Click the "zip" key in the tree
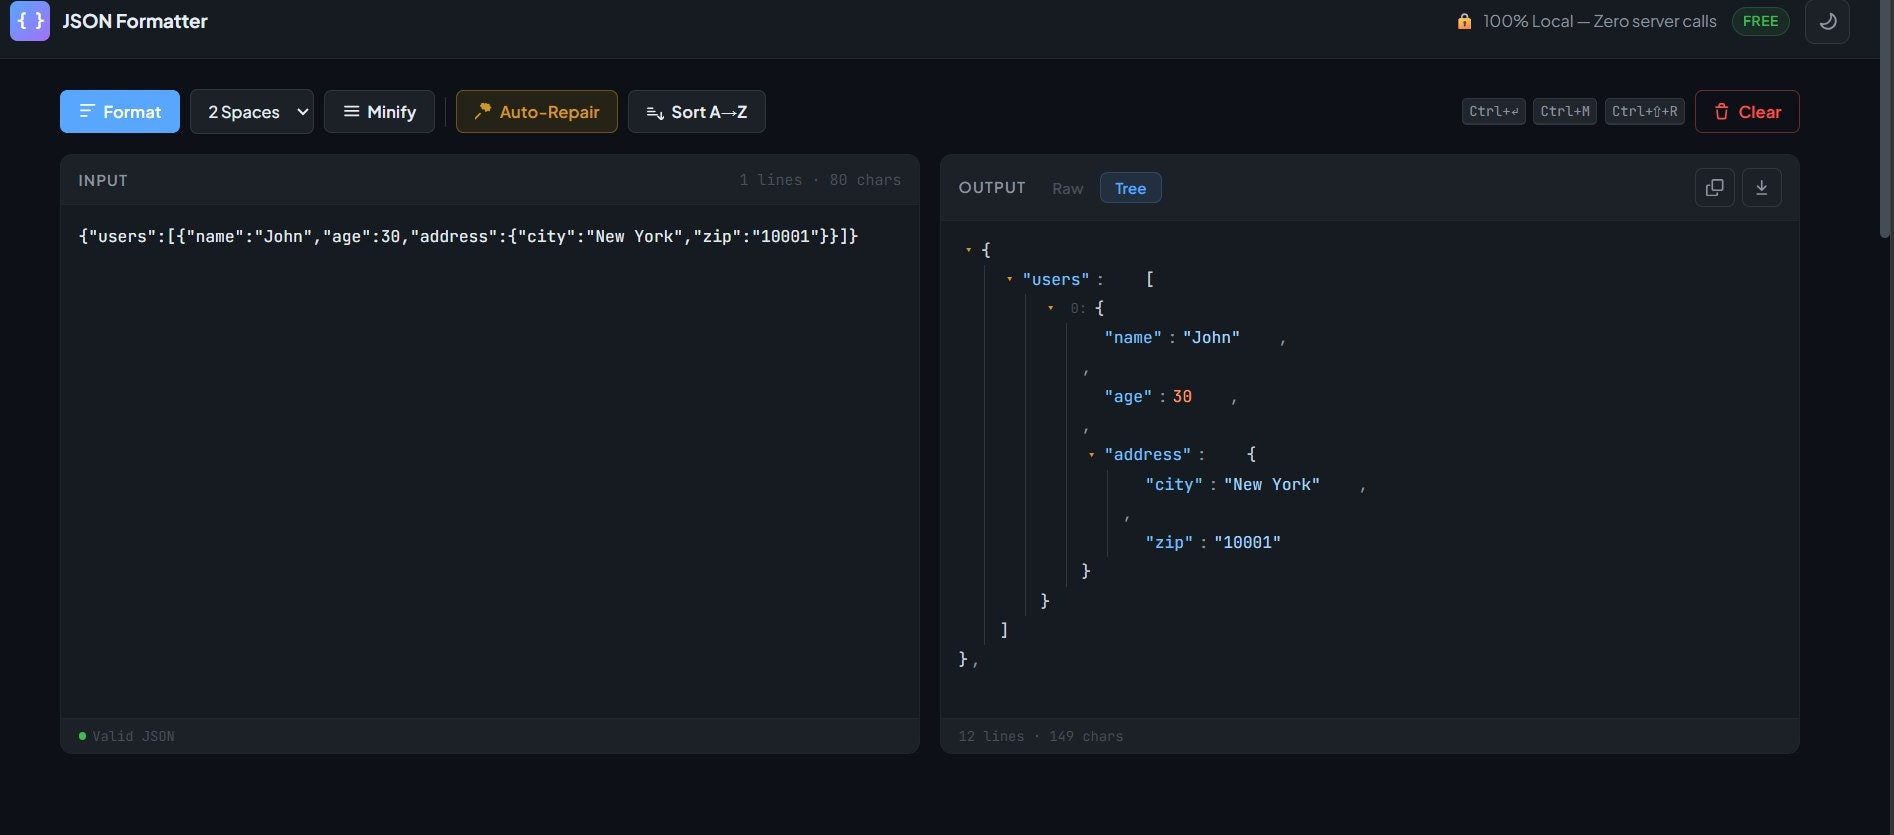 1169,543
